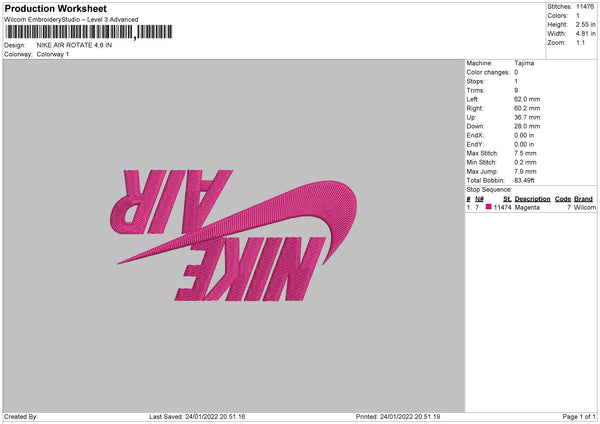Click the Stitches count value 11476
The width and height of the screenshot is (600, 424).
click(585, 7)
